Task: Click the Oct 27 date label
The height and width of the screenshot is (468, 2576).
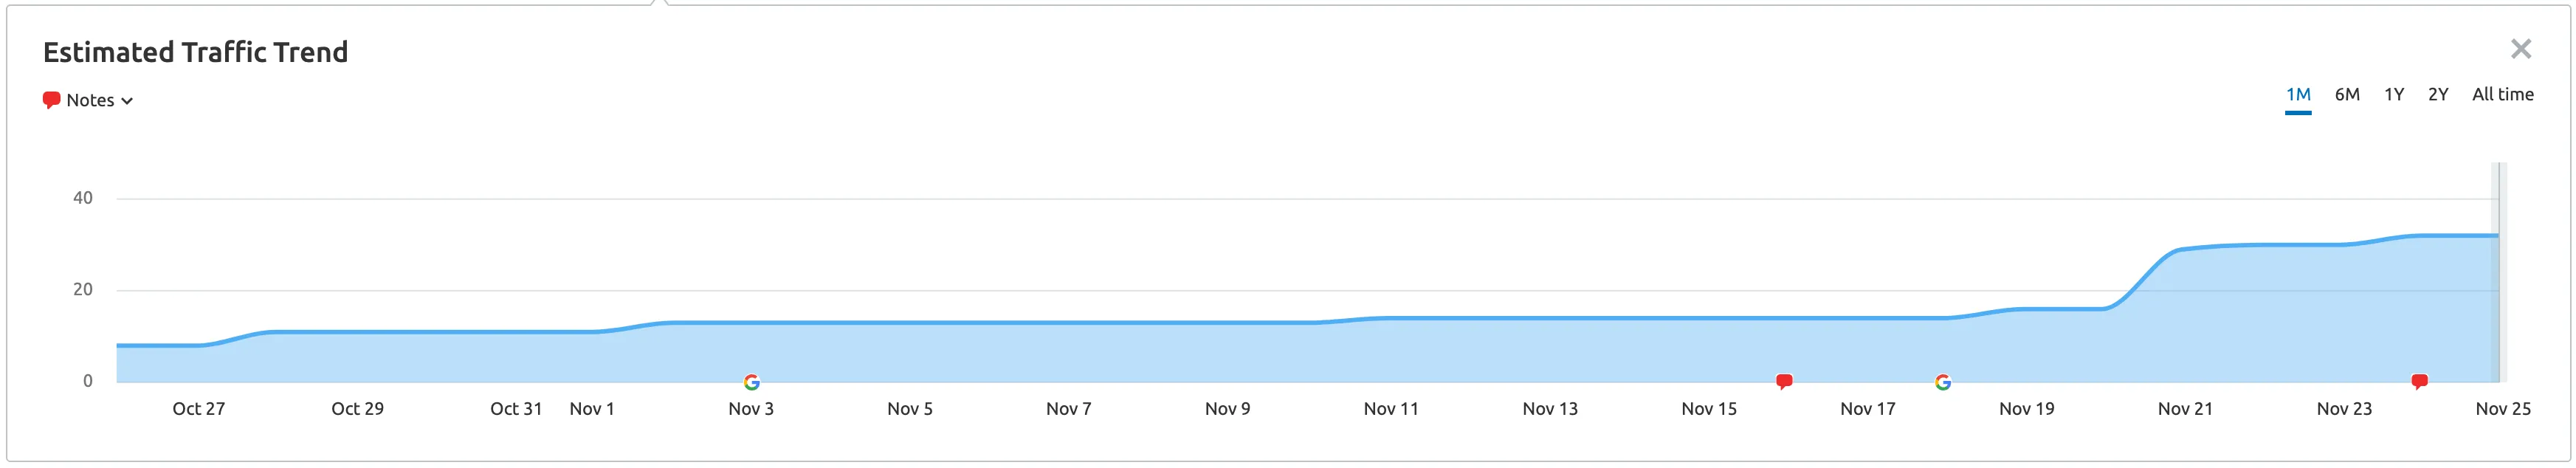Action: [199, 409]
